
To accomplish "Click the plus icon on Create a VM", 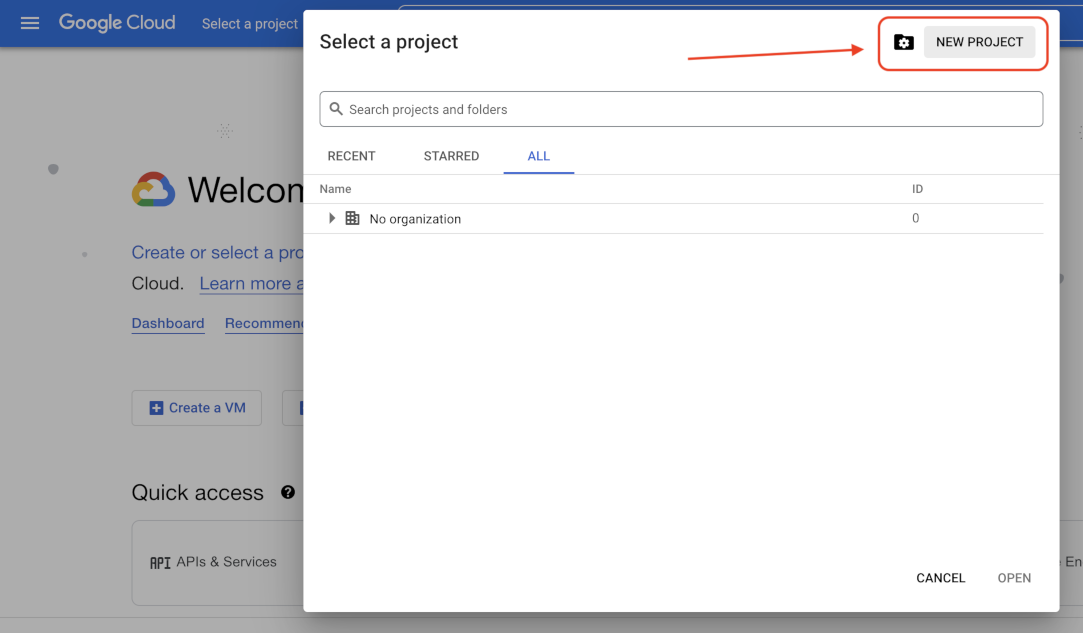I will 156,408.
